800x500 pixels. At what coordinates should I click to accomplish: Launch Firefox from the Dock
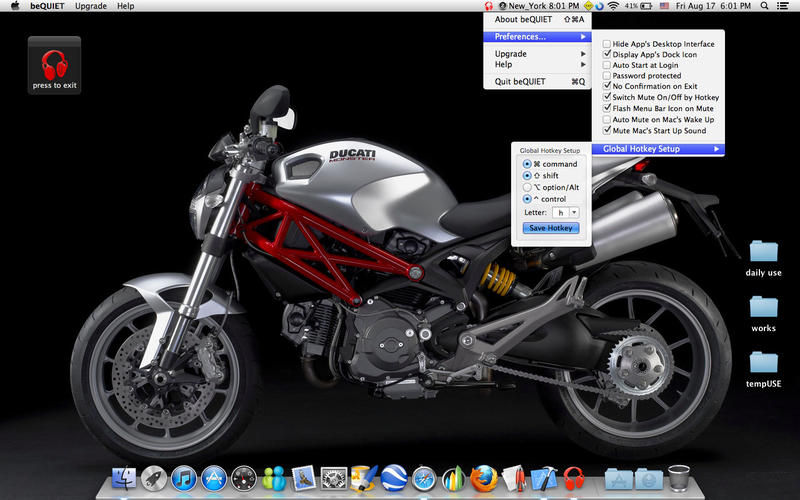coord(485,478)
